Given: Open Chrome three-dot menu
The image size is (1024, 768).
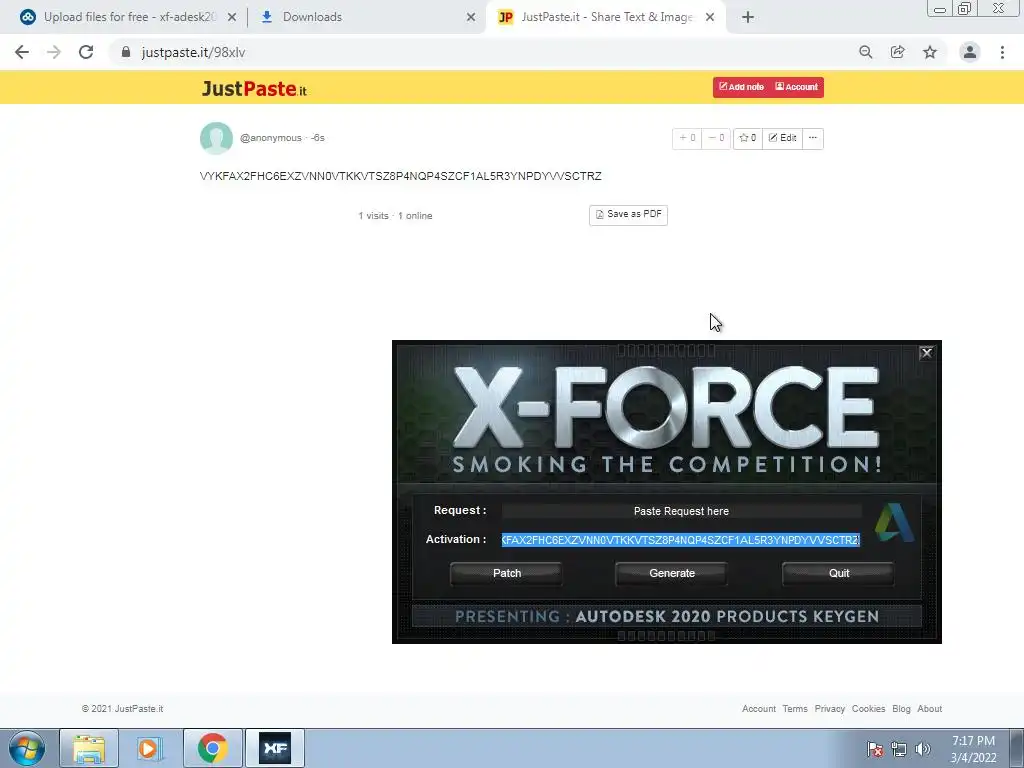Looking at the screenshot, I should 1002,52.
